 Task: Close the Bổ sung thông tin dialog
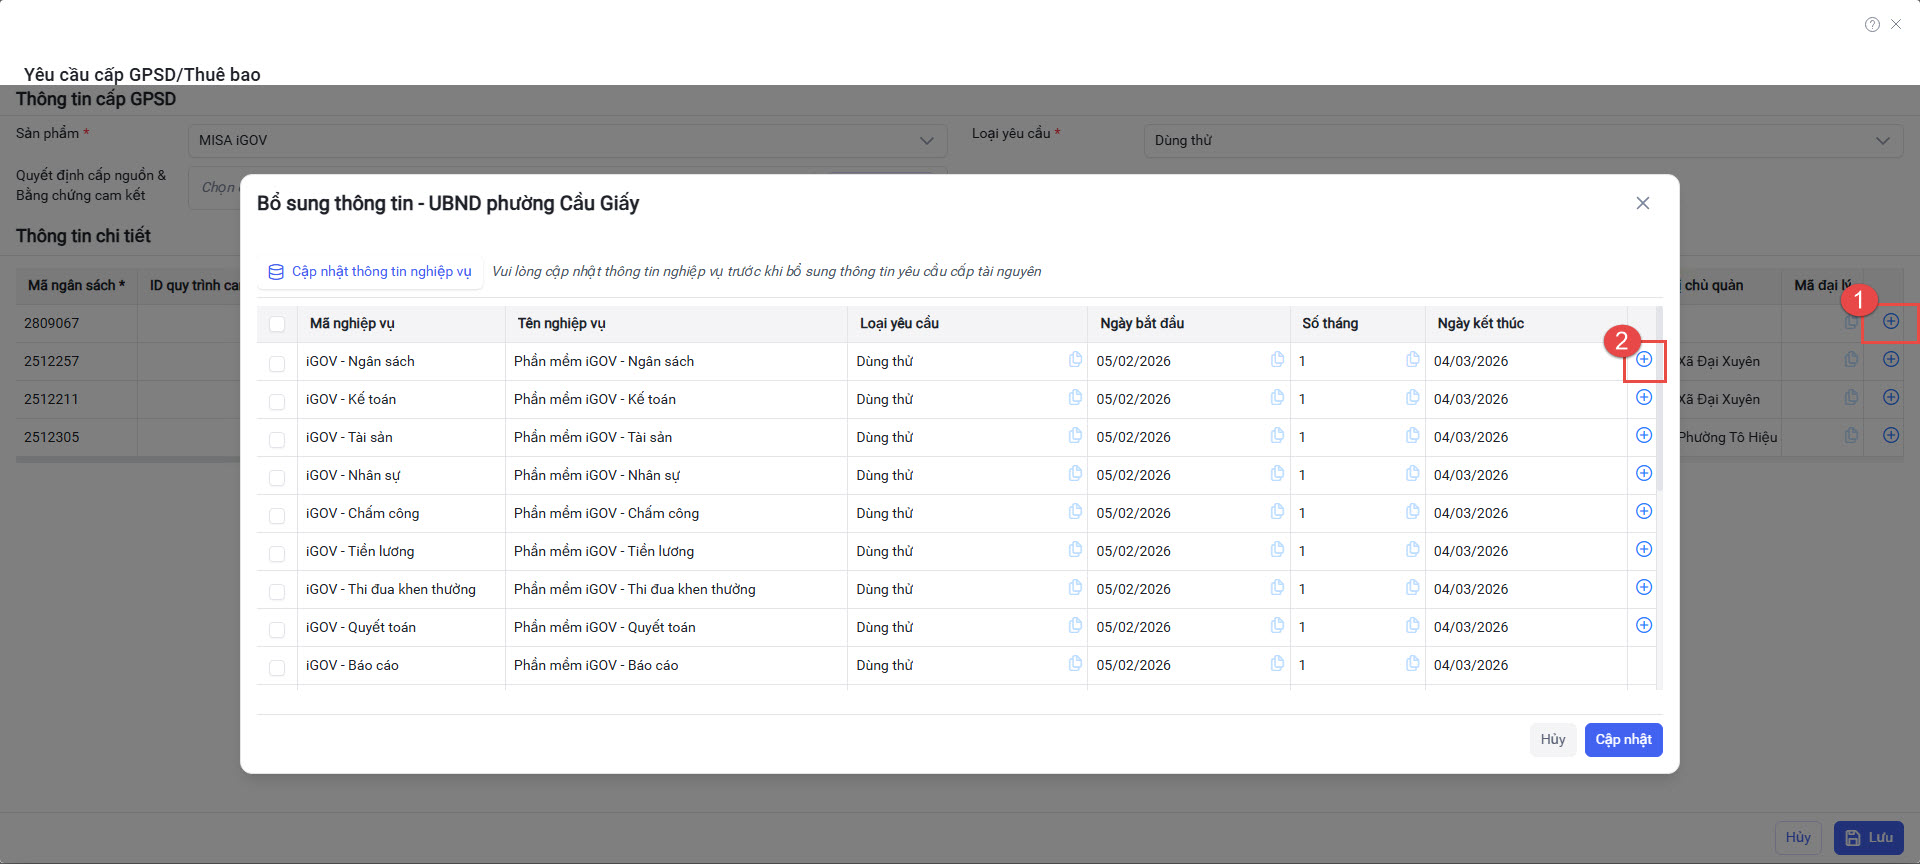1642,203
